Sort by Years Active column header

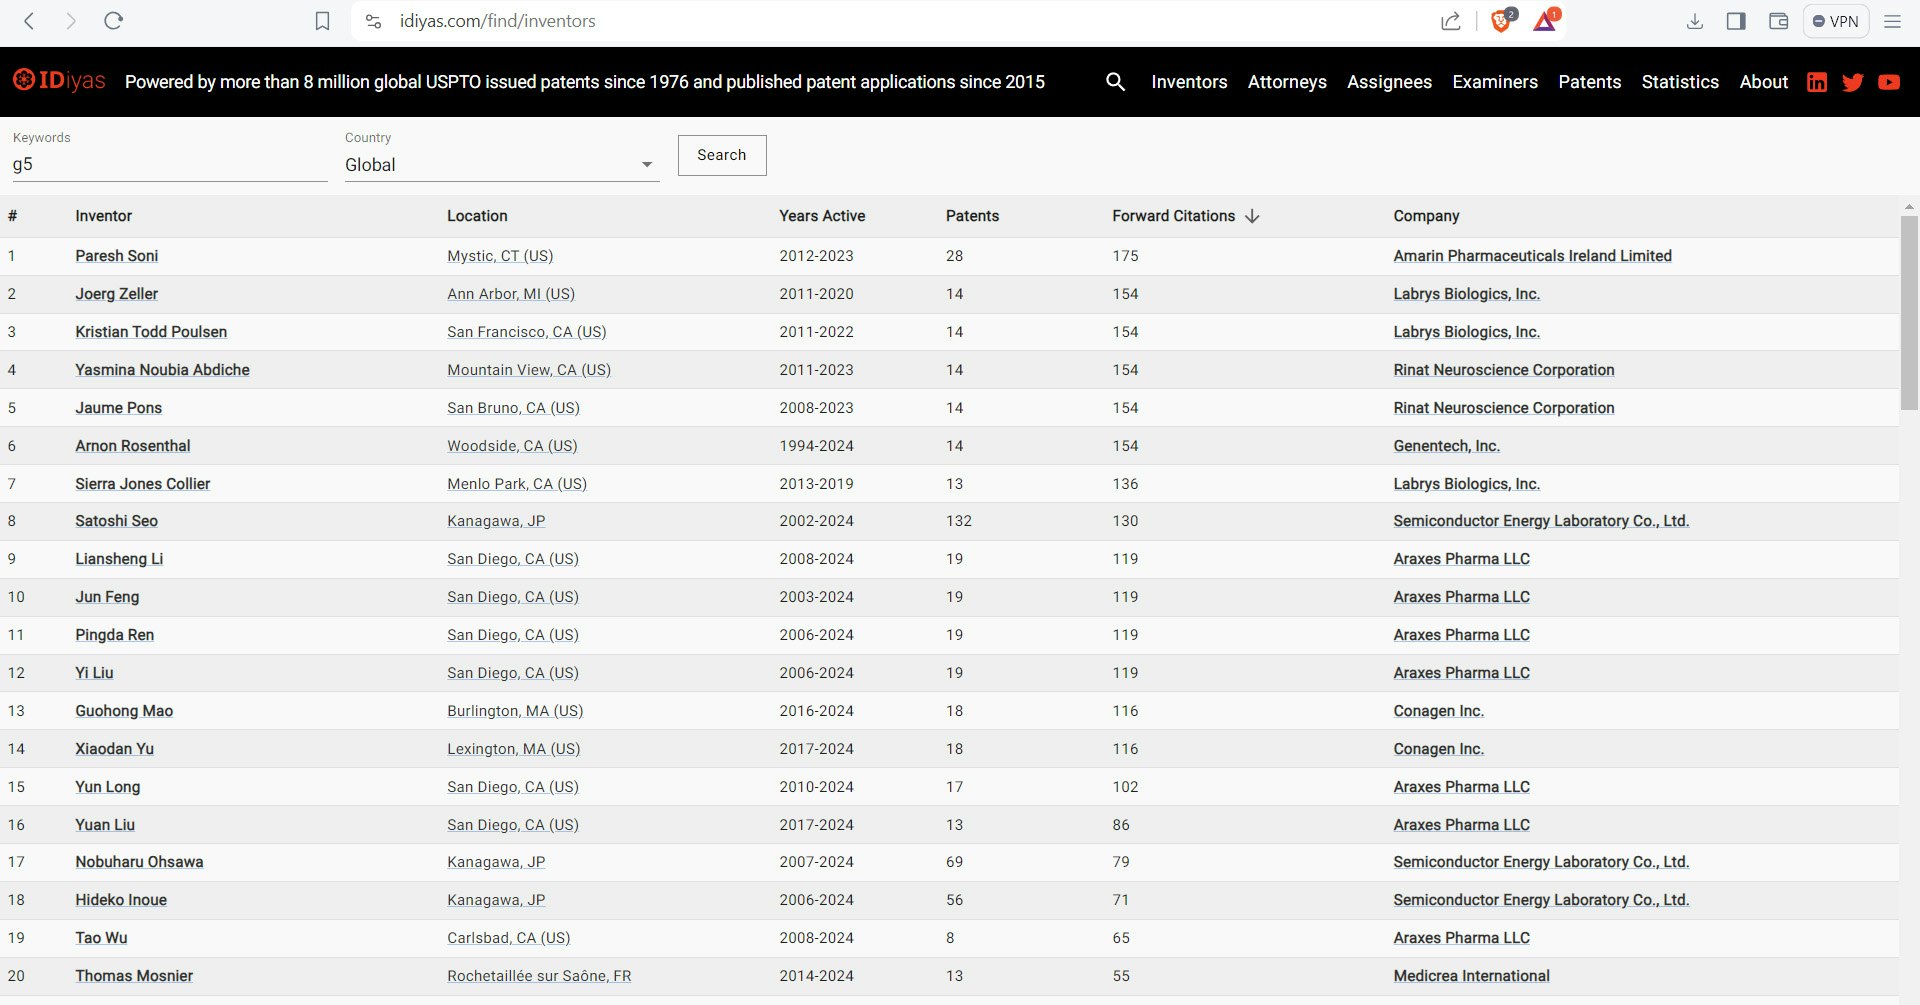822,216
